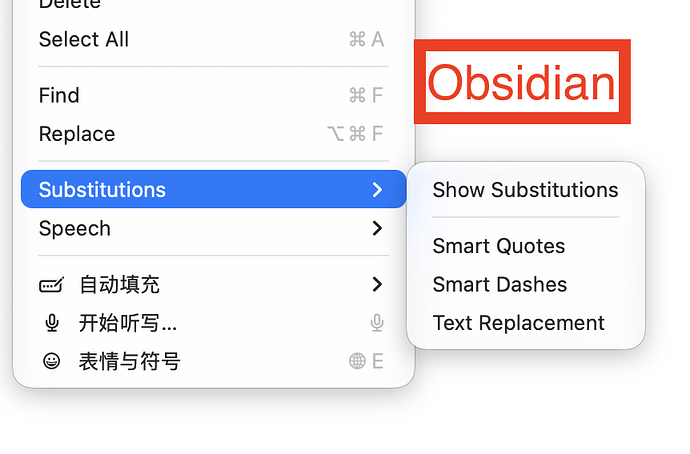Expand the 自动填充 submenu arrow
The height and width of the screenshot is (454, 690).
coord(377,285)
